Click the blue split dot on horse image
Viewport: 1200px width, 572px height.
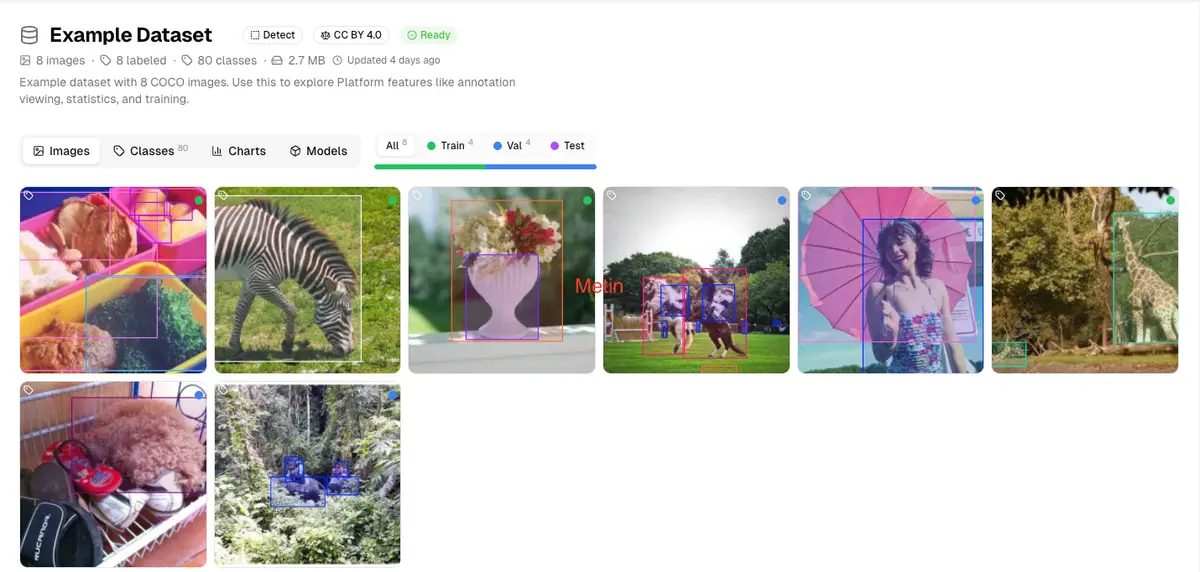coord(782,201)
